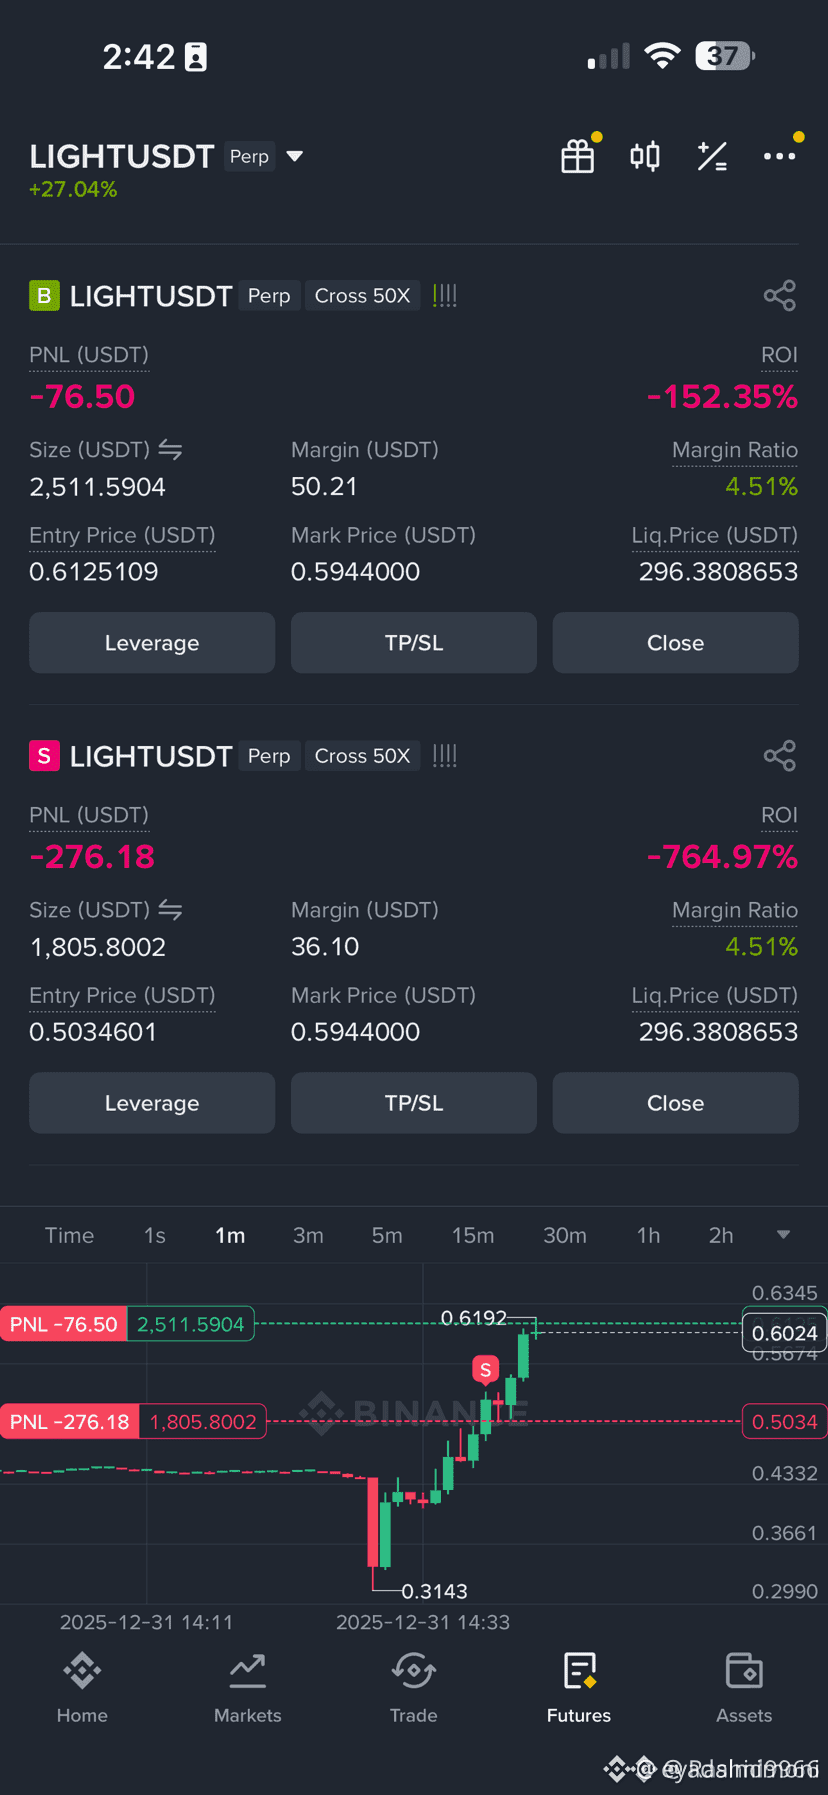Select the 30m chart interval
828x1795 pixels.
coord(565,1235)
